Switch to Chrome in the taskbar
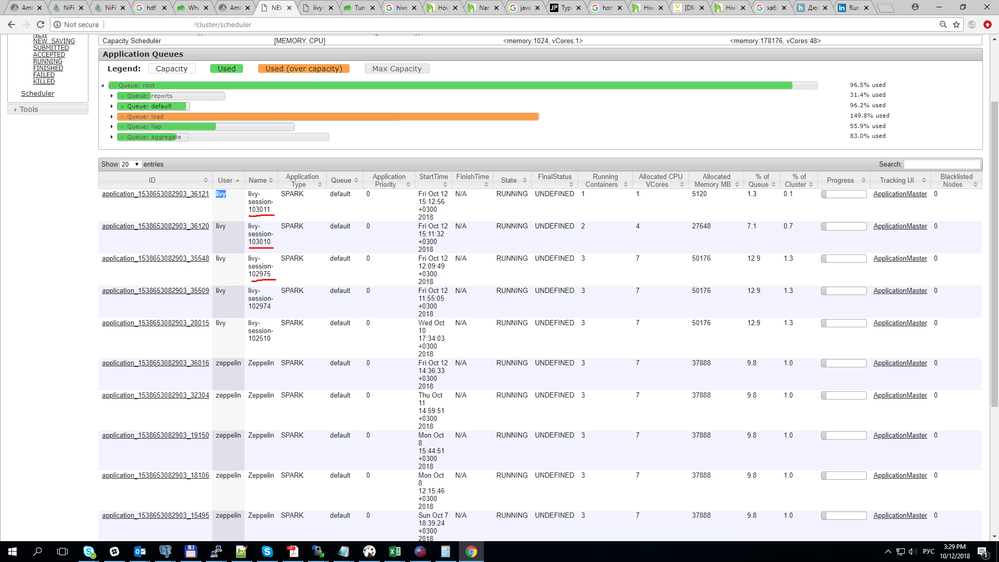The image size is (999, 562). pos(471,551)
